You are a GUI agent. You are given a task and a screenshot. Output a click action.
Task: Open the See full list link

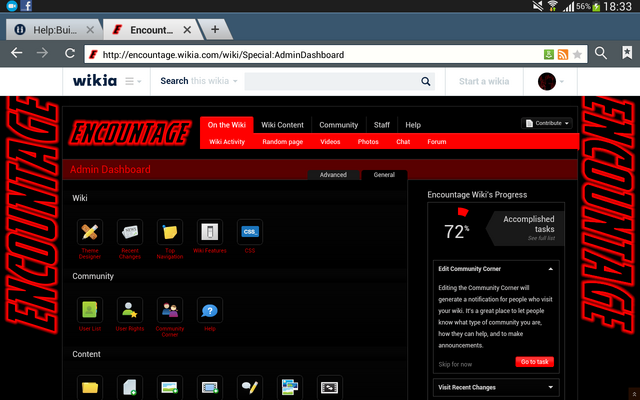coord(541,238)
